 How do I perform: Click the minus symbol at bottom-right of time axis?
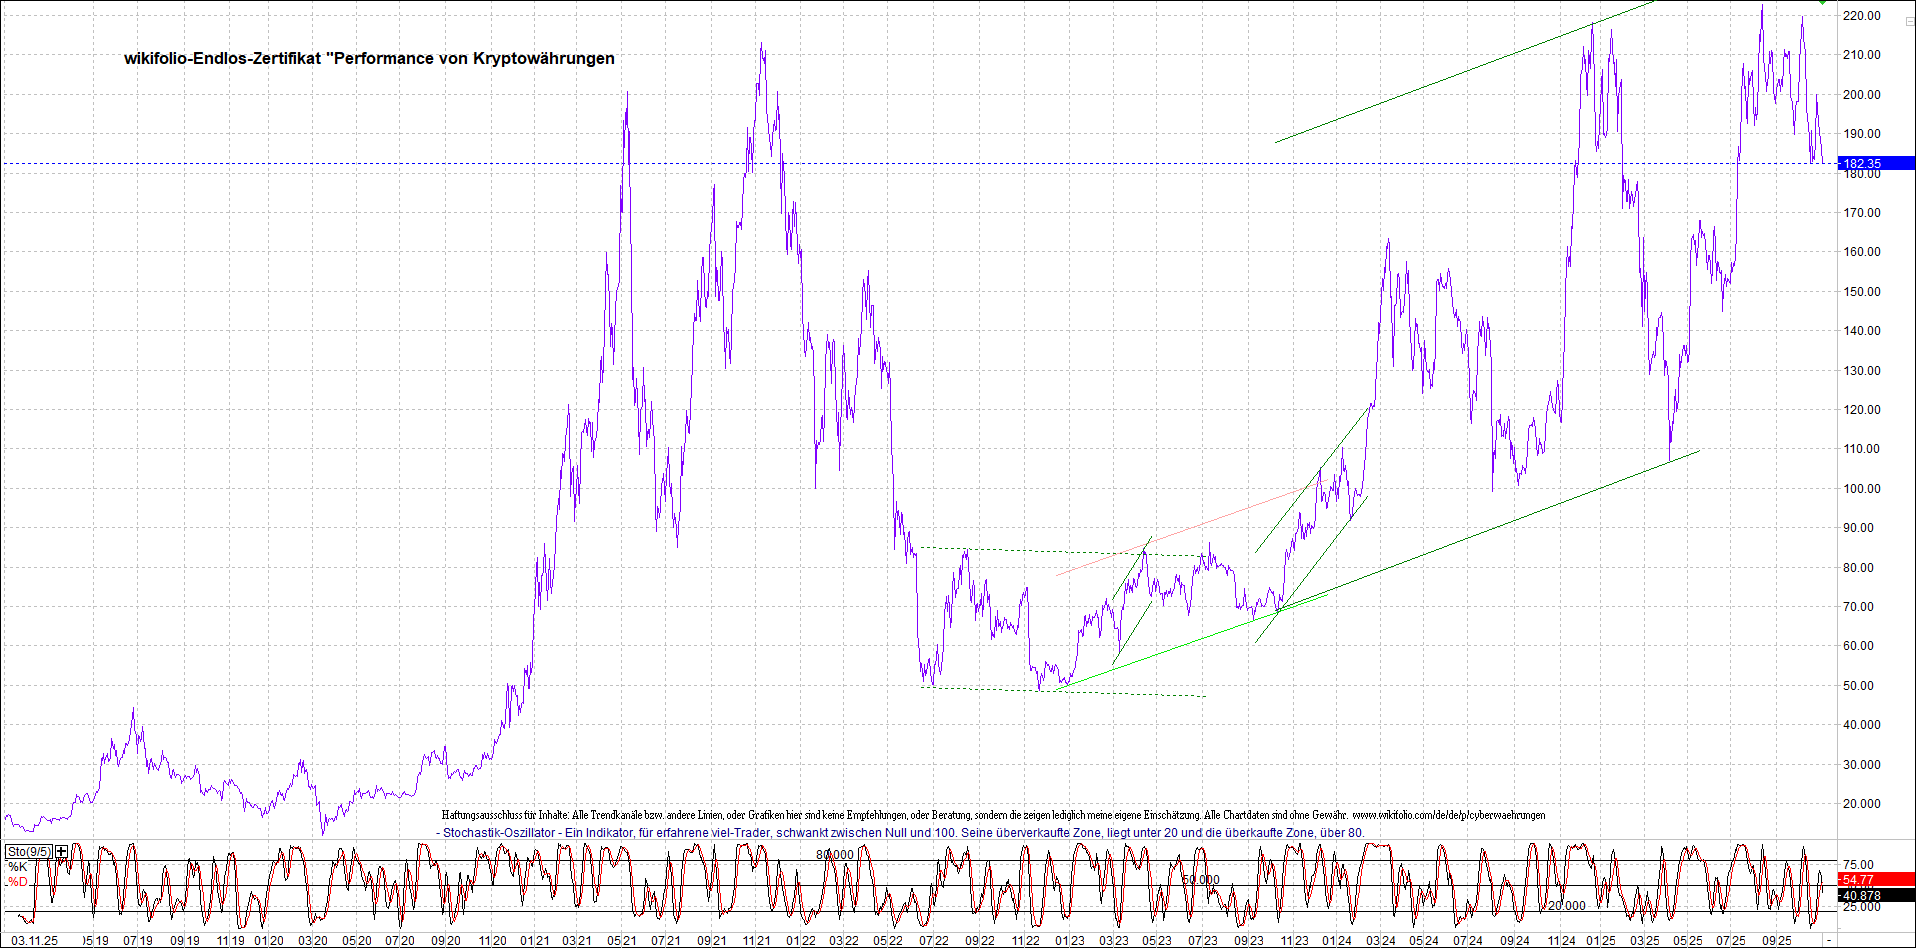click(1829, 941)
